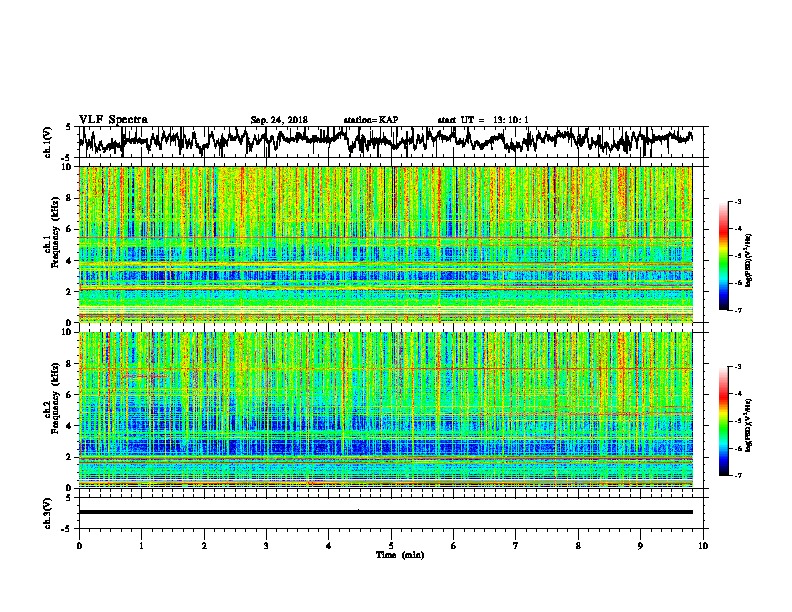Click the date text "Sep. 24, 2018"
Viewport: 792px width, 612px height.
pyautogui.click(x=279, y=120)
